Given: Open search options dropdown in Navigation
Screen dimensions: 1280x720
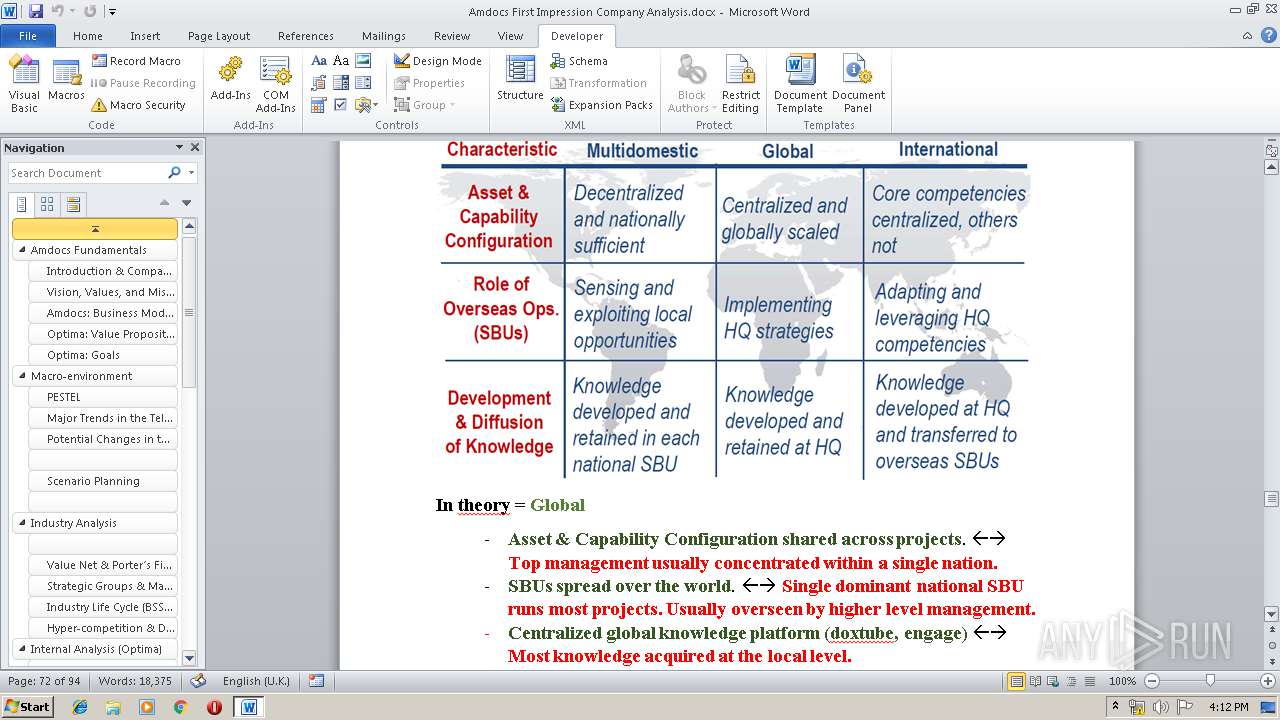Looking at the screenshot, I should 191,173.
